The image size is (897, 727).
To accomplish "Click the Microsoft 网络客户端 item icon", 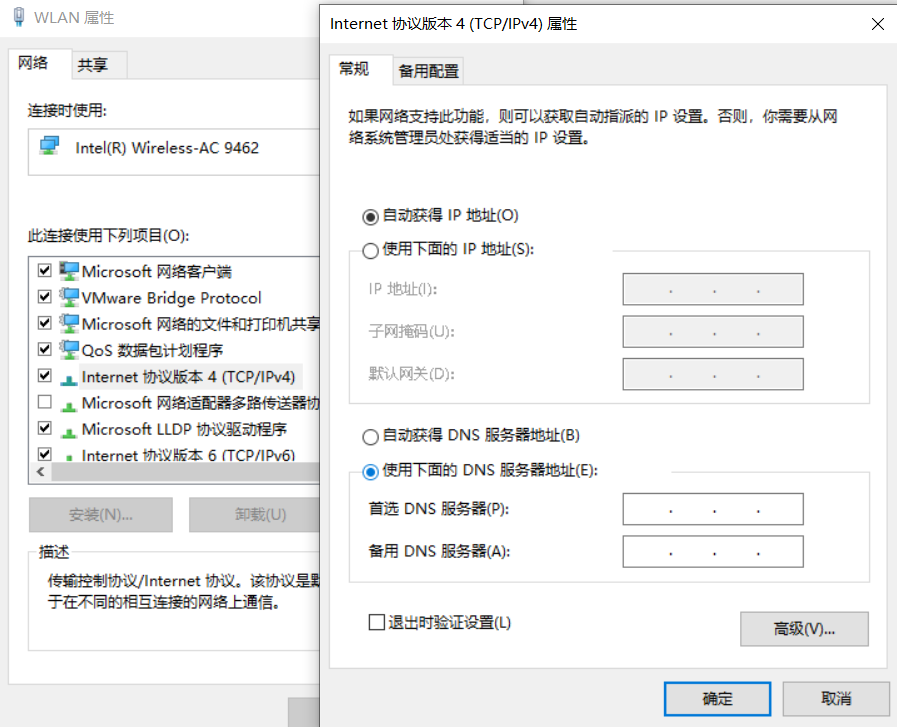I will coord(67,270).
